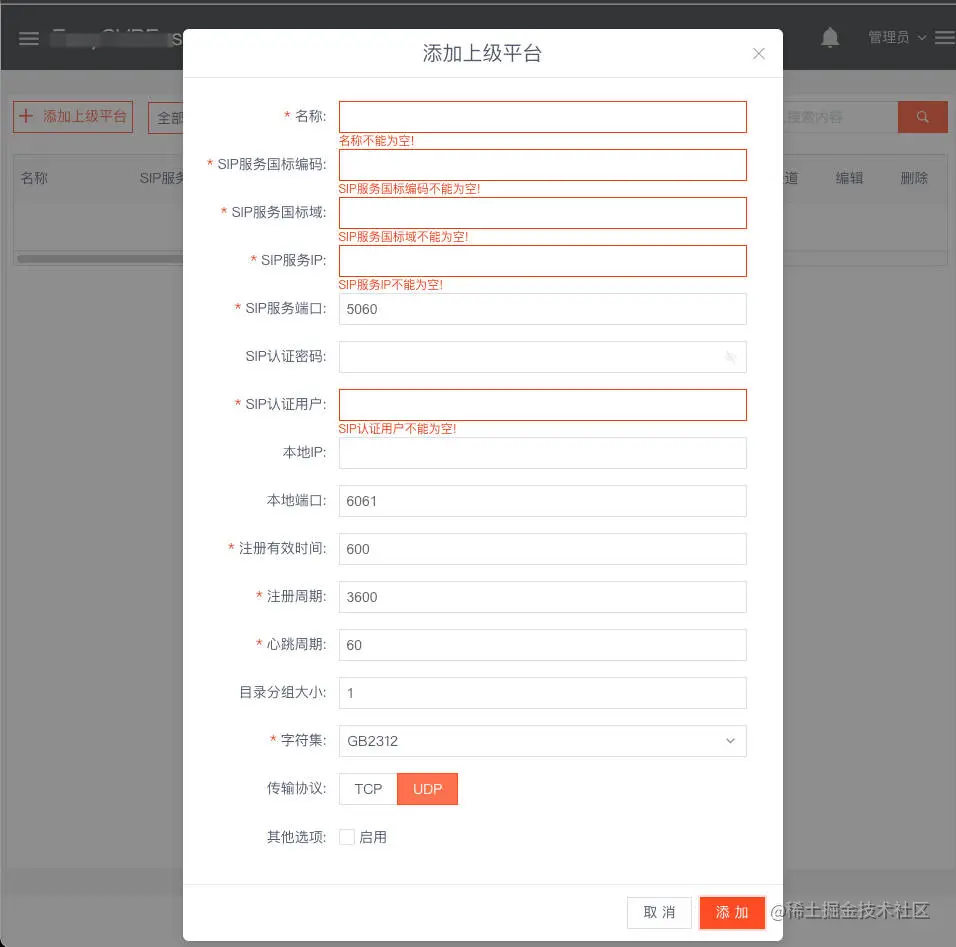Viewport: 956px width, 947px height.
Task: Open the right-side menu lines icon
Action: coord(945,38)
